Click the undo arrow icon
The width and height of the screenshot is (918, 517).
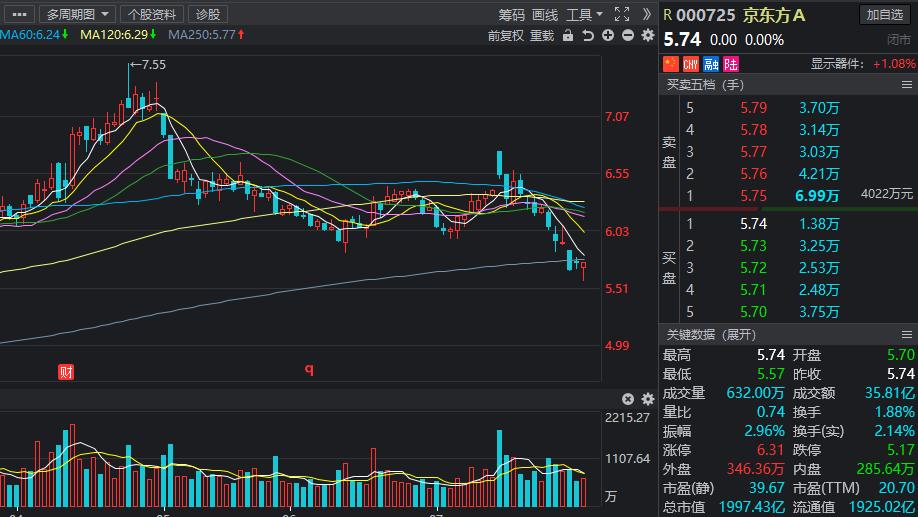[x=588, y=36]
